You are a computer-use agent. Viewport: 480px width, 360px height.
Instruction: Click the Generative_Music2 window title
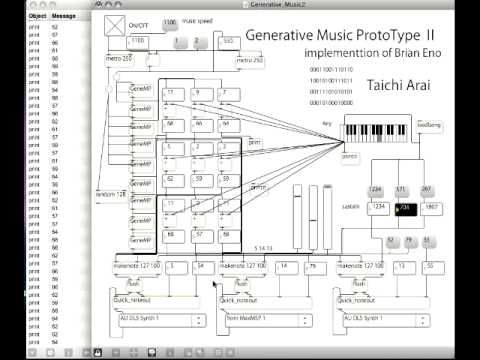[x=278, y=5]
